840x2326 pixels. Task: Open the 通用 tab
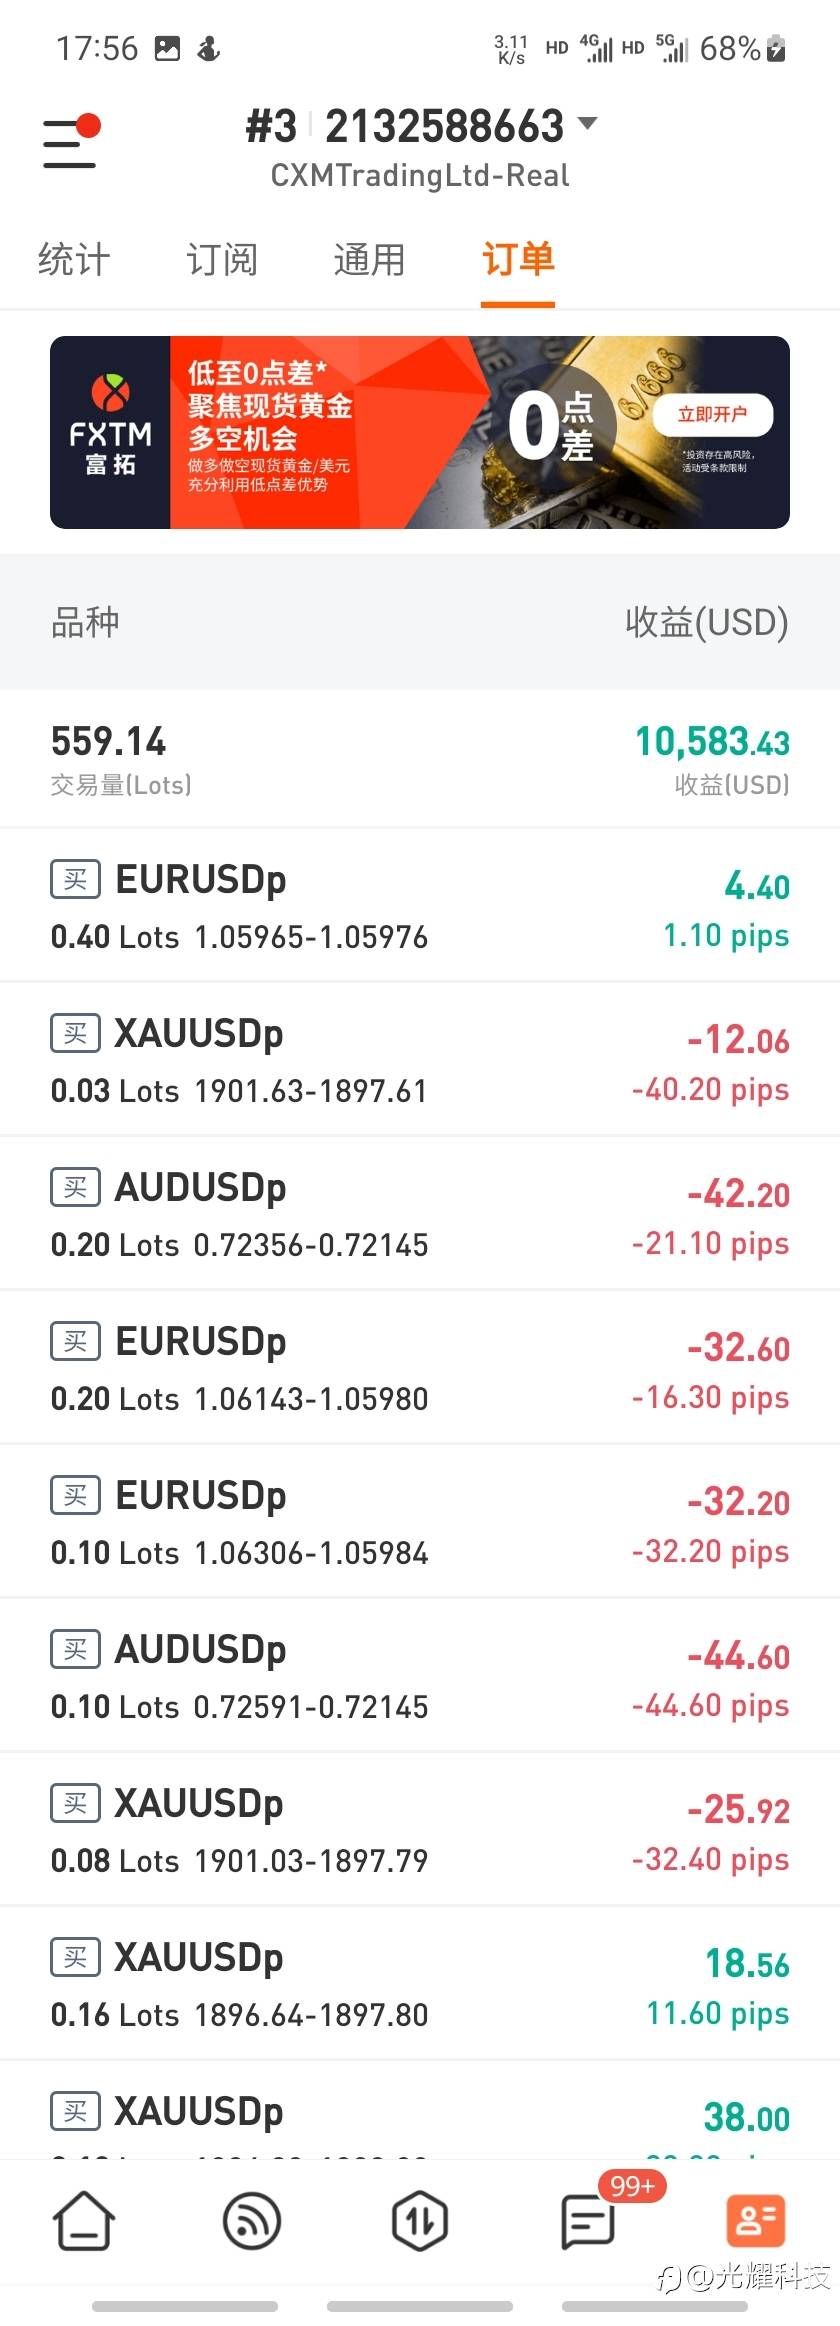369,260
